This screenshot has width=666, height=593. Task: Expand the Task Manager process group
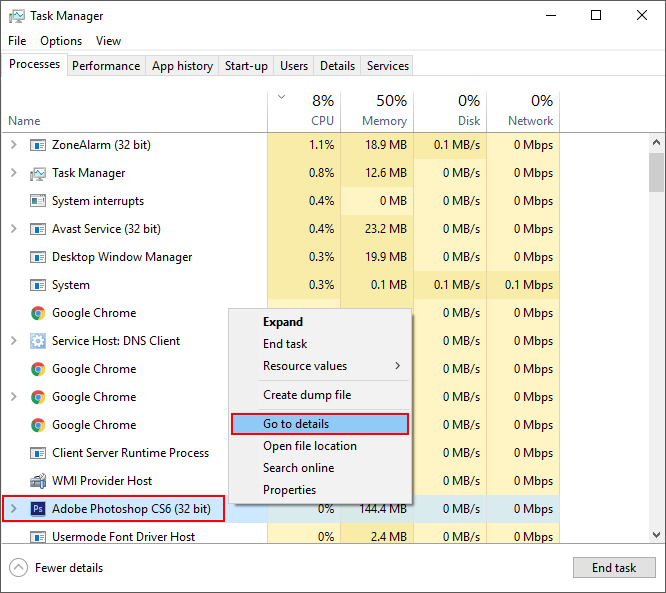click(x=14, y=173)
